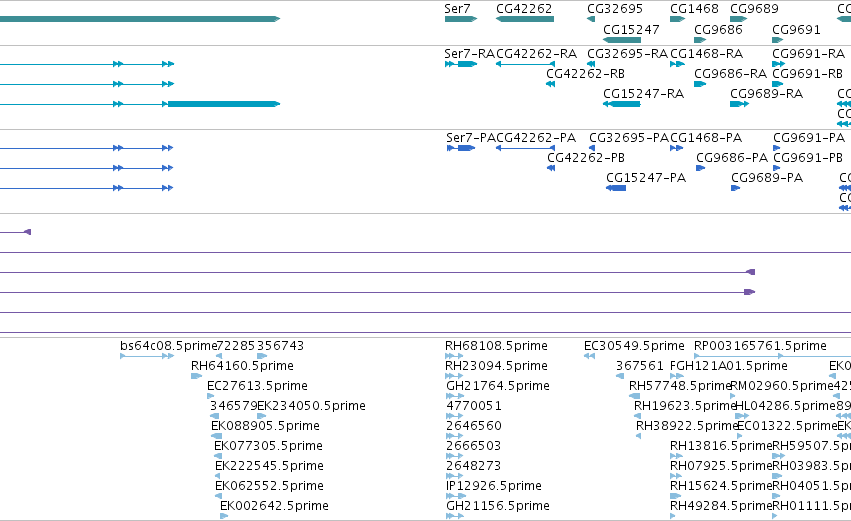Click the RH13816.5prime EST label

(721, 446)
